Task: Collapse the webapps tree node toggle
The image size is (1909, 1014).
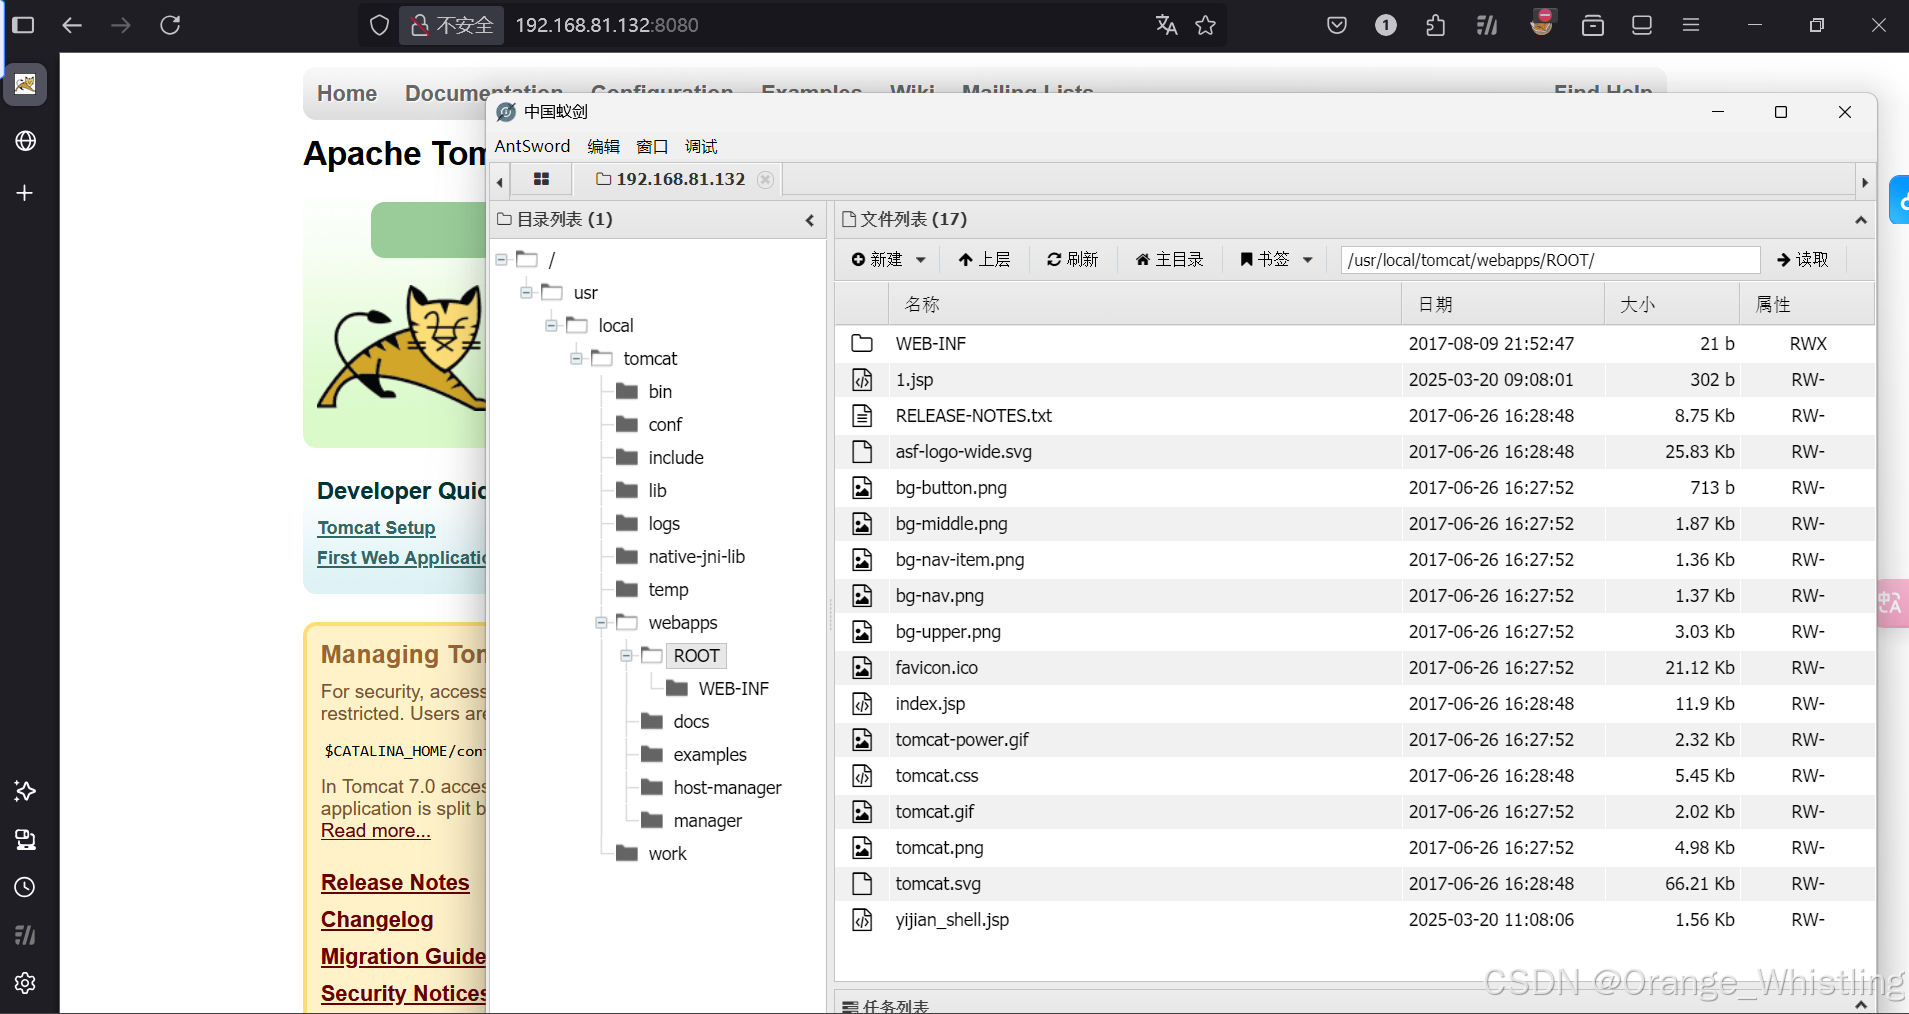Action: (x=601, y=623)
